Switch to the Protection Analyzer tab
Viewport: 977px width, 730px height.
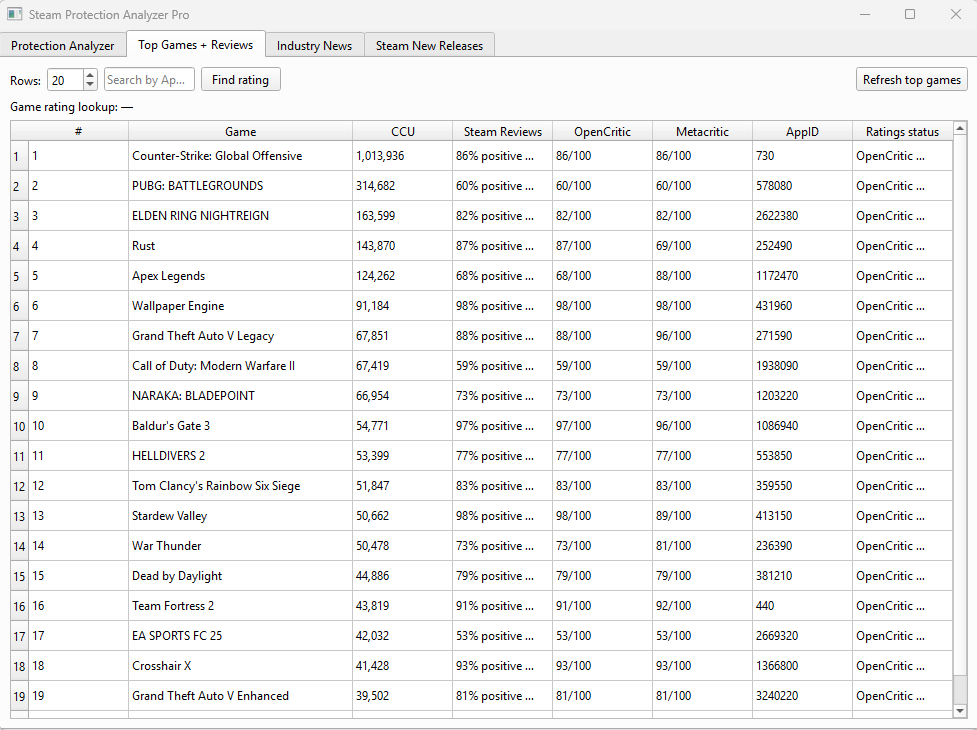pyautogui.click(x=63, y=46)
